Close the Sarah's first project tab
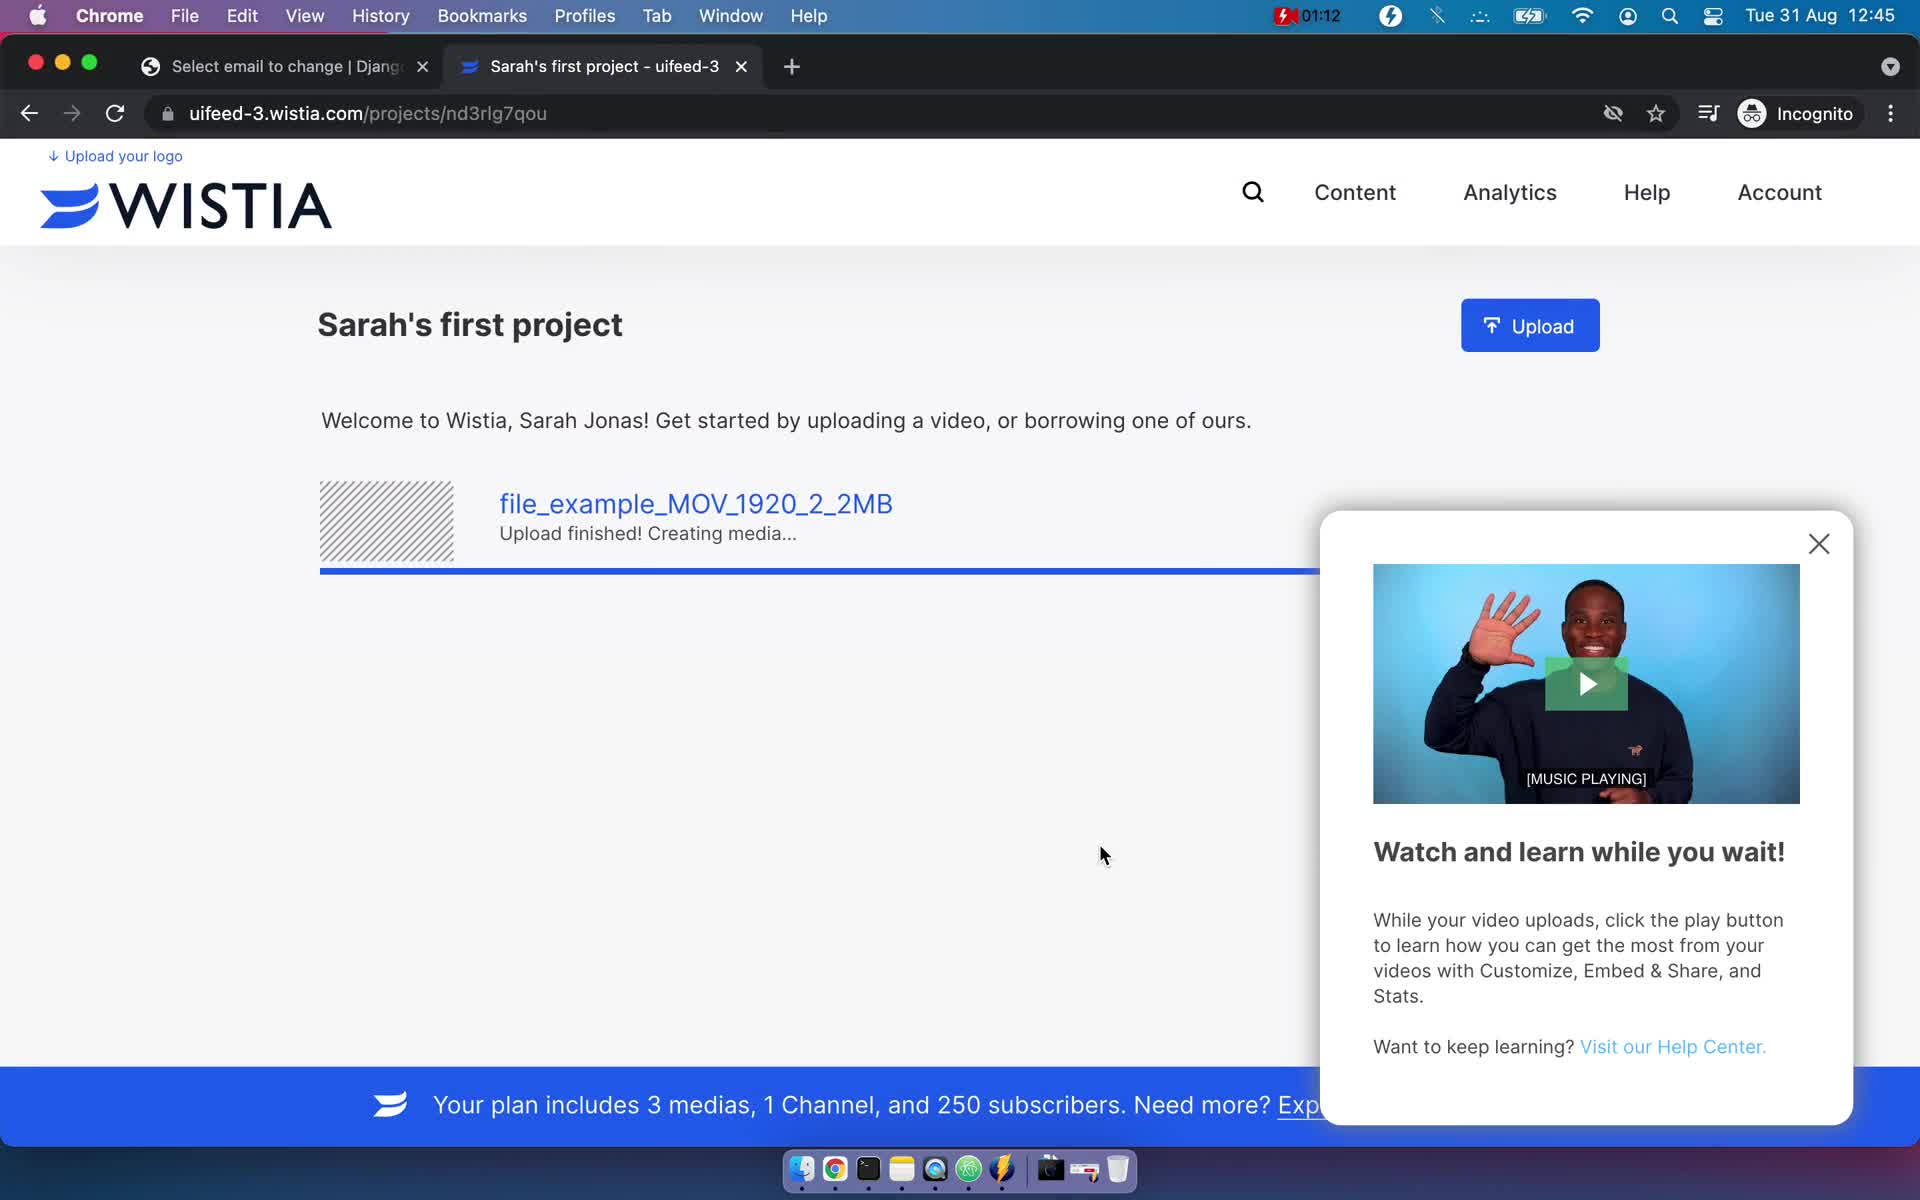 pos(741,66)
